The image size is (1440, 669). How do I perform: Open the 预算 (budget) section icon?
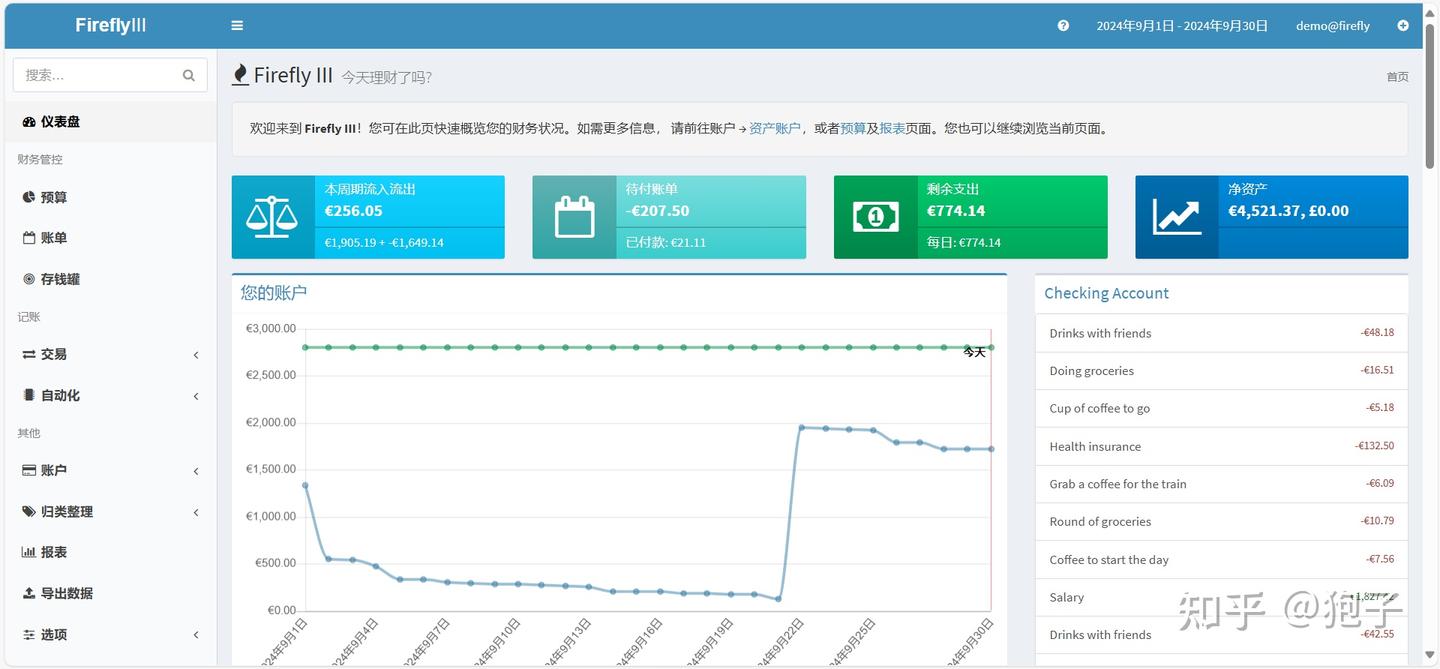click(x=30, y=197)
